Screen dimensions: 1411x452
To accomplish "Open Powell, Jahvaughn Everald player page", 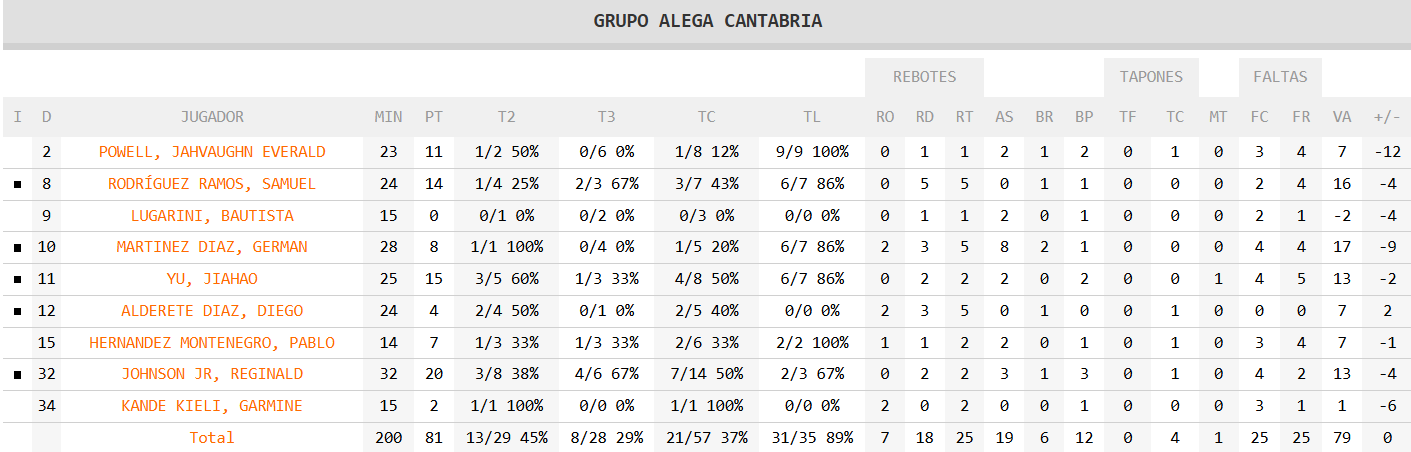I will tap(212, 152).
